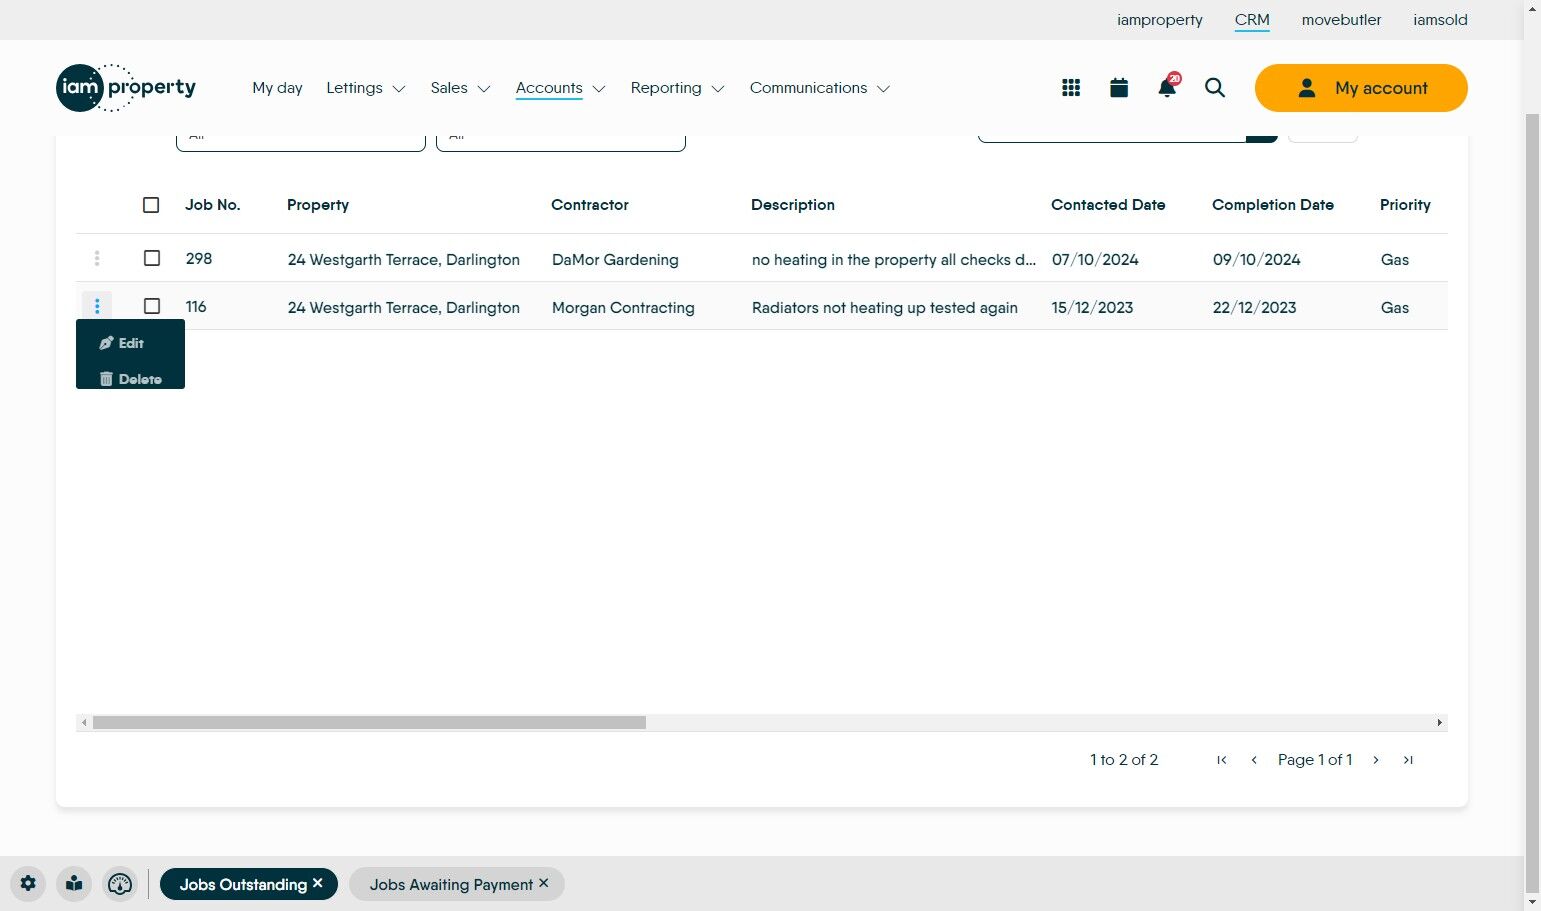This screenshot has width=1541, height=911.
Task: Go to the last page of results
Action: click(1408, 760)
